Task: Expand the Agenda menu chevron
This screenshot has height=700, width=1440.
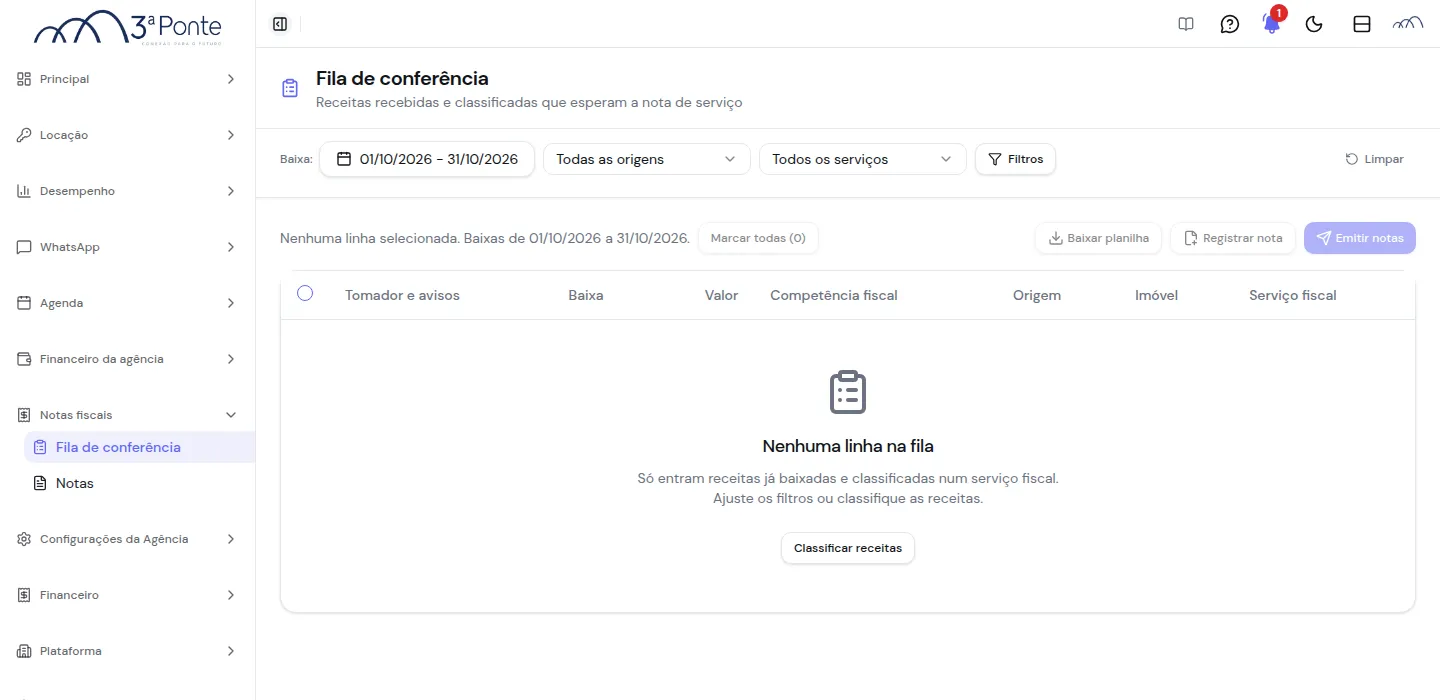Action: 231,303
